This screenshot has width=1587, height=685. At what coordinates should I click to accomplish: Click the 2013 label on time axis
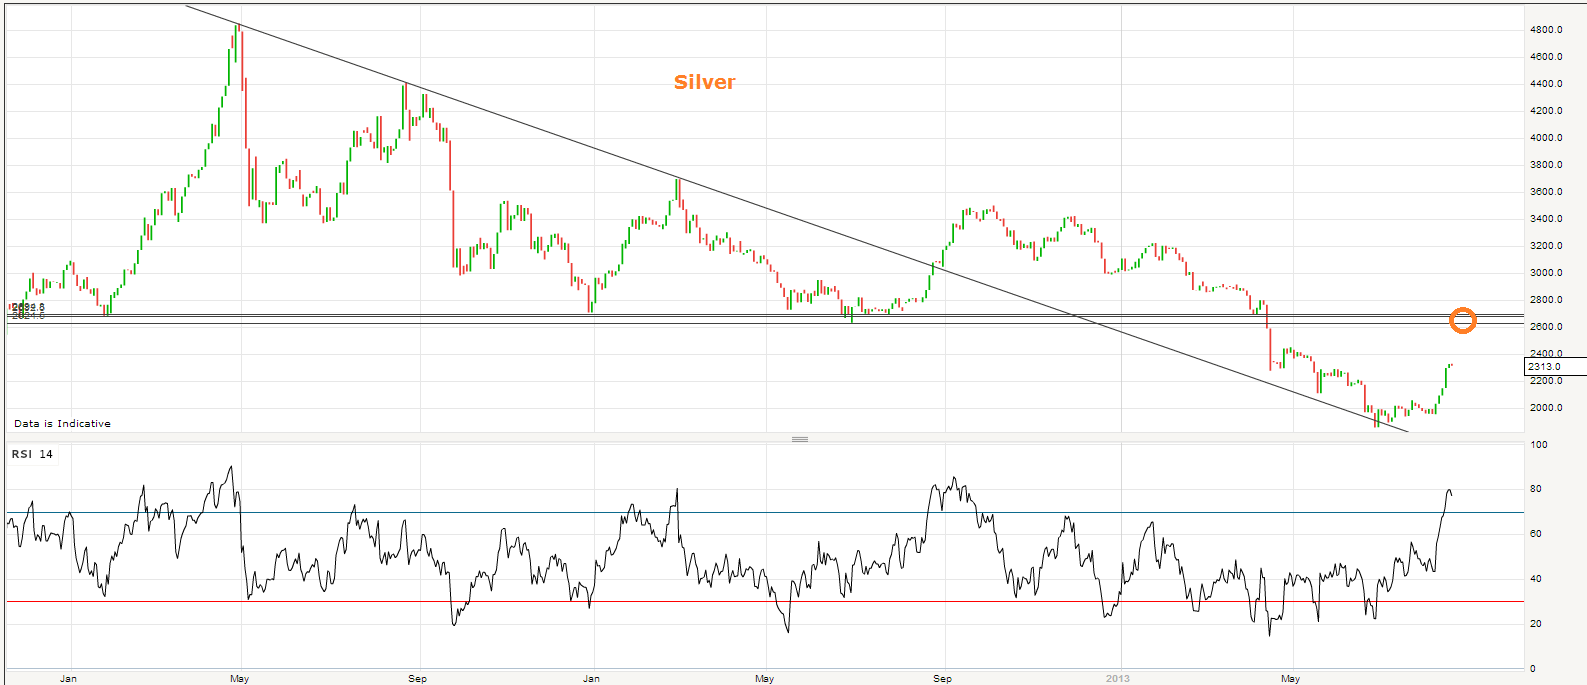click(x=1117, y=678)
